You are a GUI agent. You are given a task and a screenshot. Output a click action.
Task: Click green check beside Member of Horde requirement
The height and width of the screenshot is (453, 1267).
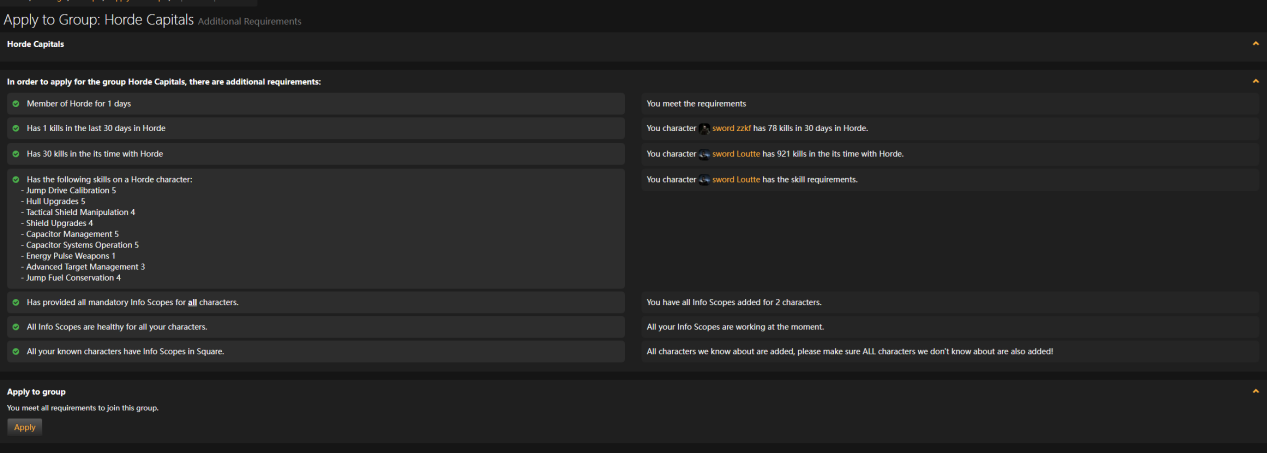click(16, 103)
